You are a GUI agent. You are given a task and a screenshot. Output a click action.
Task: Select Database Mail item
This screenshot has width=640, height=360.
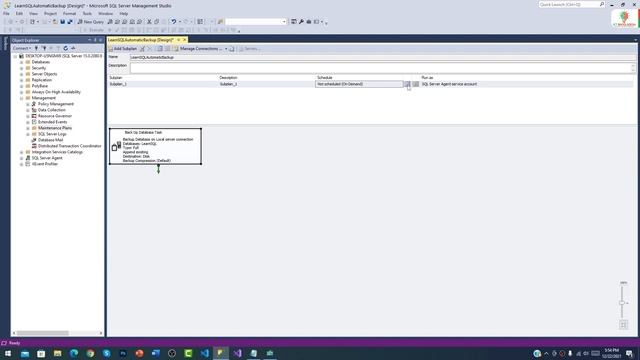coord(50,140)
